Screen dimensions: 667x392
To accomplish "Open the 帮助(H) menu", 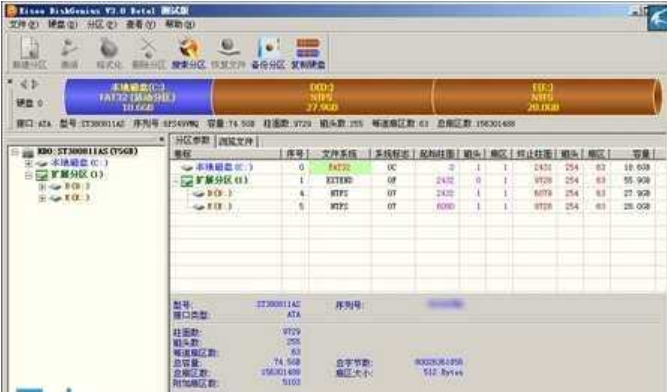I will pos(180,24).
